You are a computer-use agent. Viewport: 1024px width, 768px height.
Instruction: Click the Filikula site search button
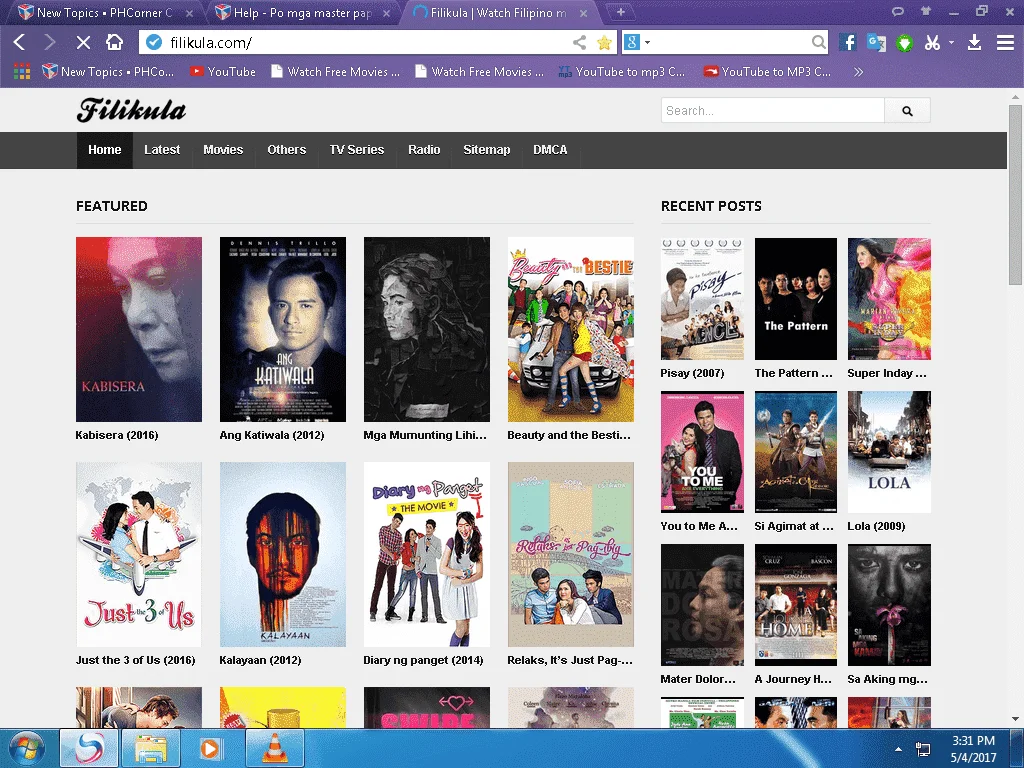click(x=907, y=111)
